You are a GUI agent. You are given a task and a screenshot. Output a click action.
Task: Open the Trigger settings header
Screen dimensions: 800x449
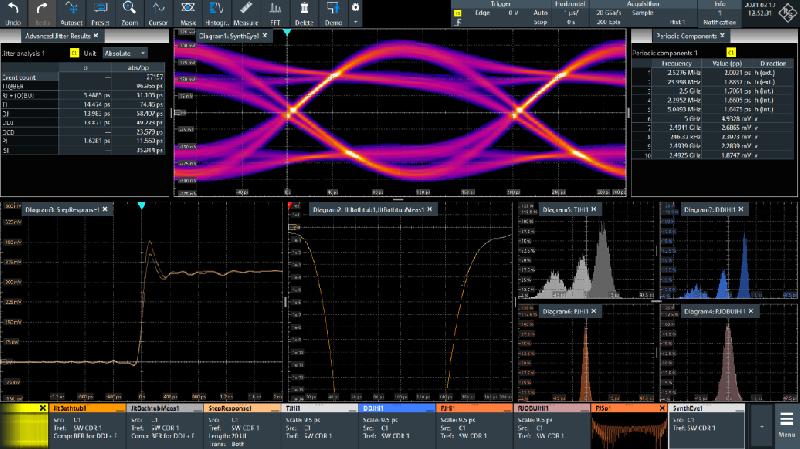click(x=501, y=4)
